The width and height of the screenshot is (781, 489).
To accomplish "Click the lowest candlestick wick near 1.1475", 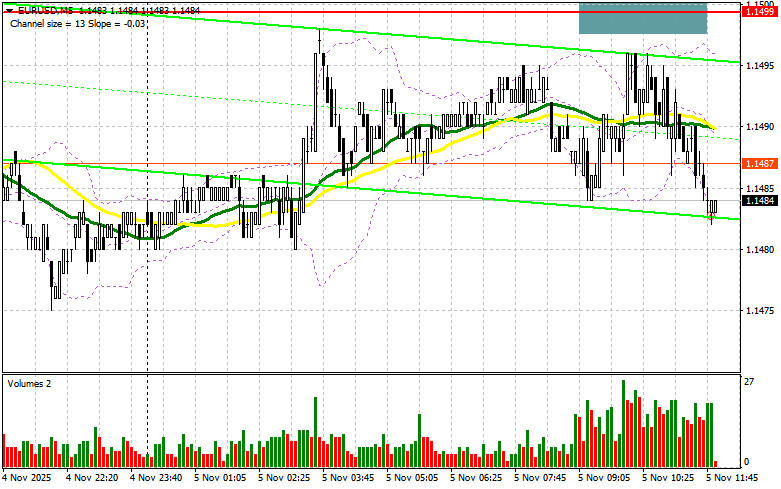I will tap(52, 303).
